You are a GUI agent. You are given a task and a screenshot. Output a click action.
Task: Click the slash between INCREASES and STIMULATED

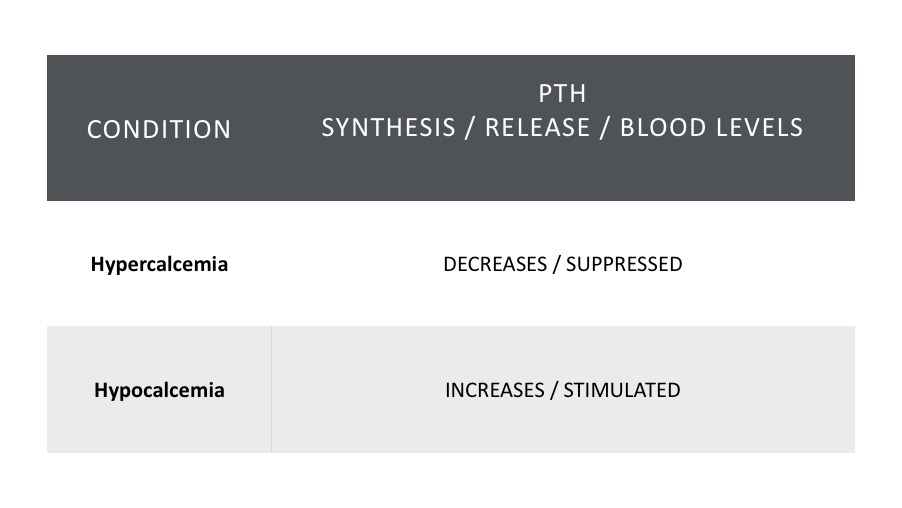pos(554,391)
